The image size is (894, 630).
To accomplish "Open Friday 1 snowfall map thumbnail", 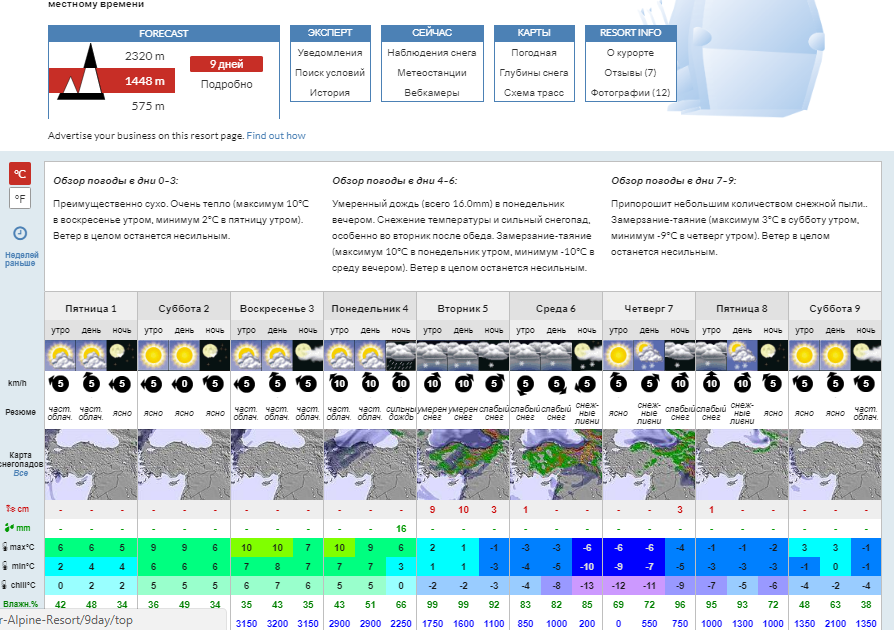I will [x=91, y=465].
